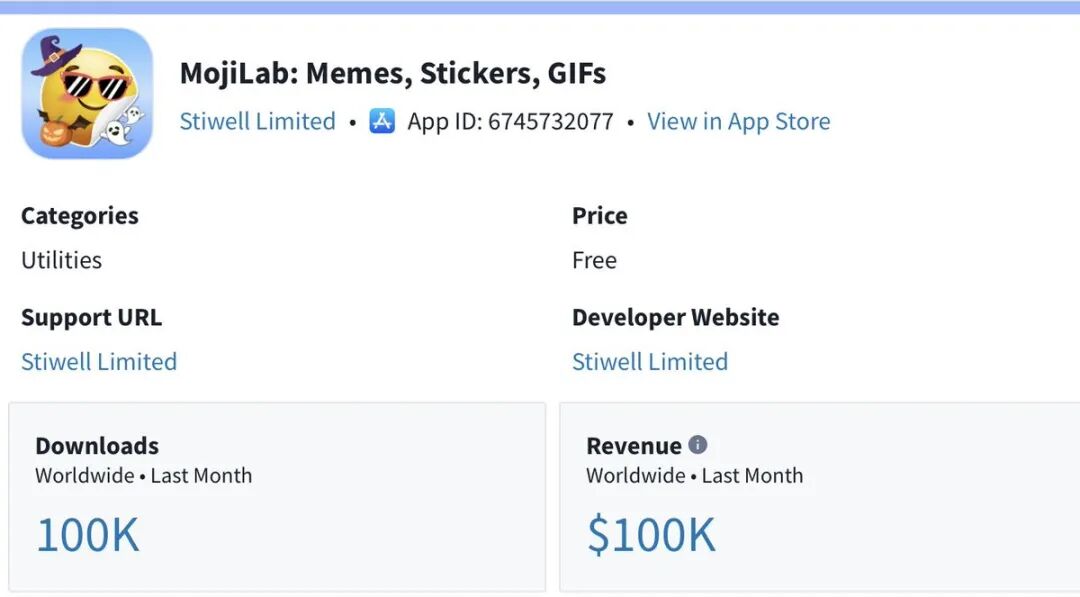Click the 100K downloads figure
The width and height of the screenshot is (1080, 597).
[x=88, y=535]
